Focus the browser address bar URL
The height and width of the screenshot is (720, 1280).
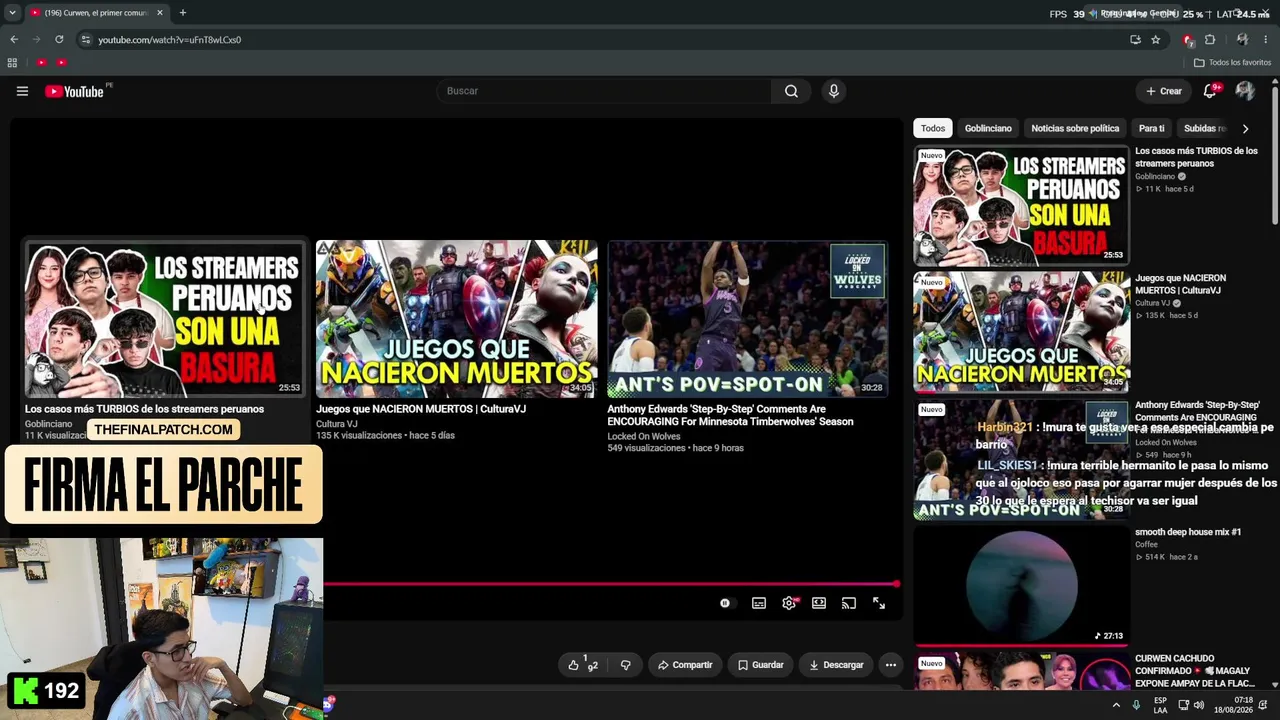pos(169,40)
